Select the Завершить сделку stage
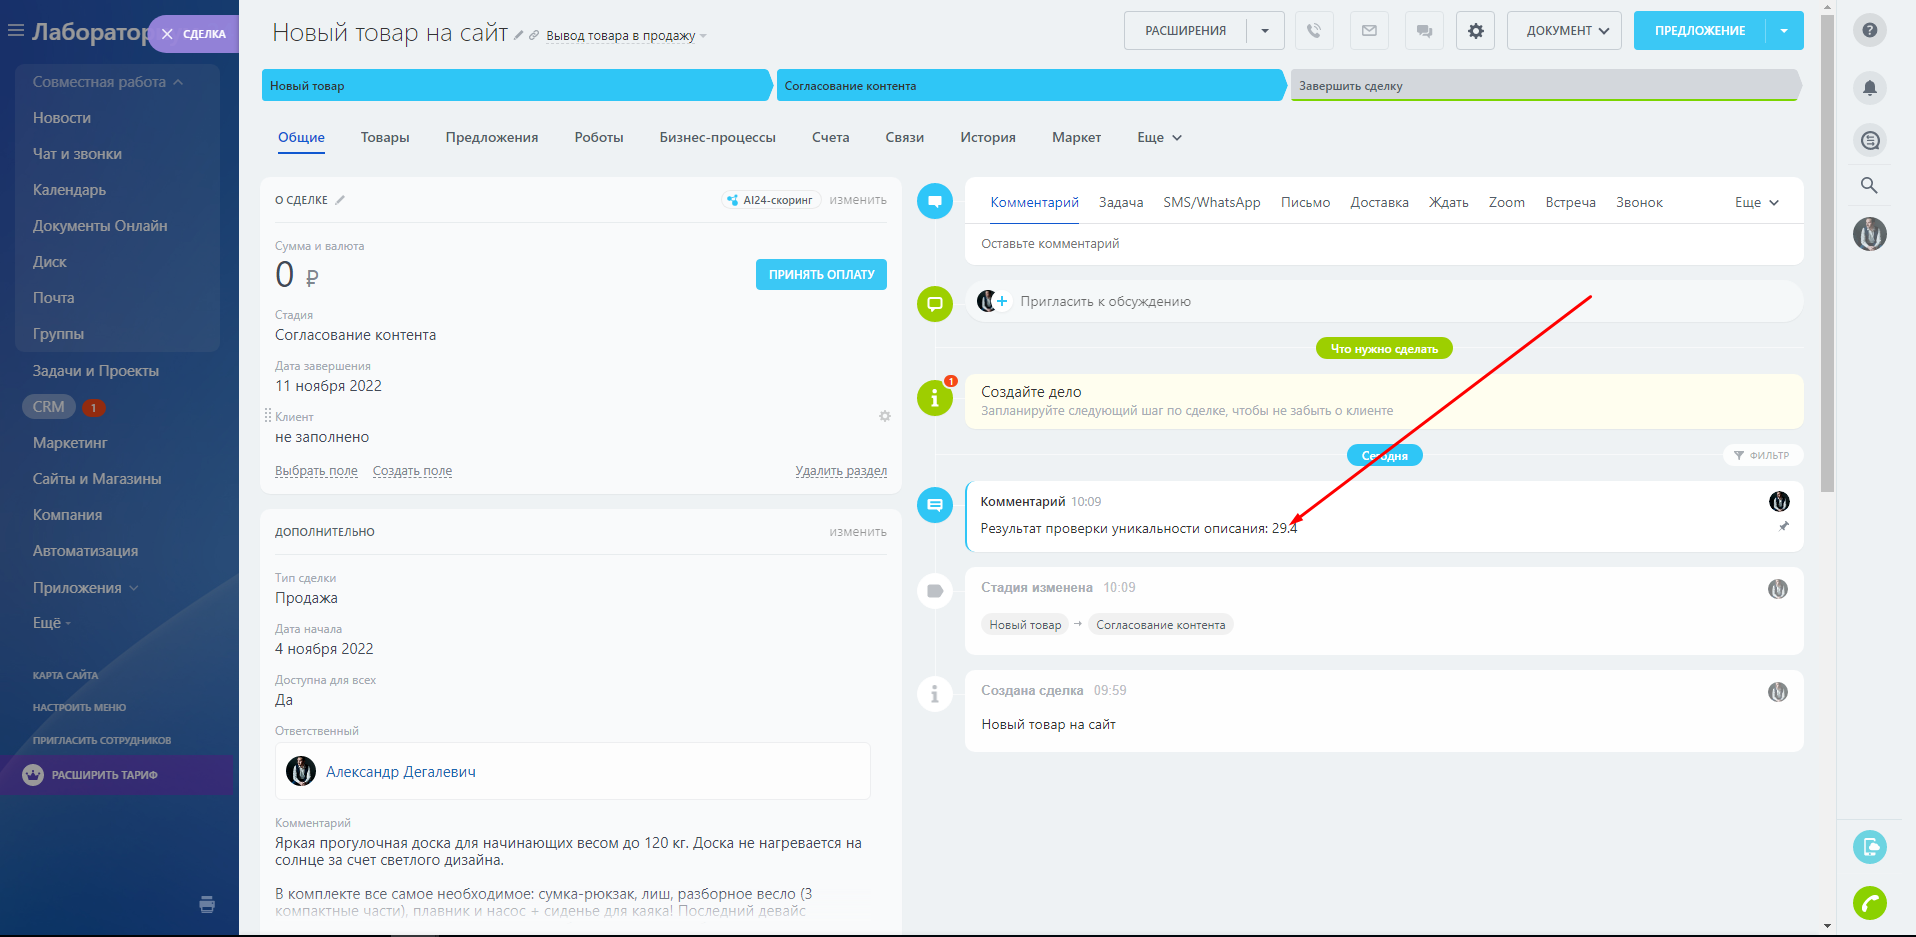This screenshot has height=937, width=1916. pos(1544,86)
